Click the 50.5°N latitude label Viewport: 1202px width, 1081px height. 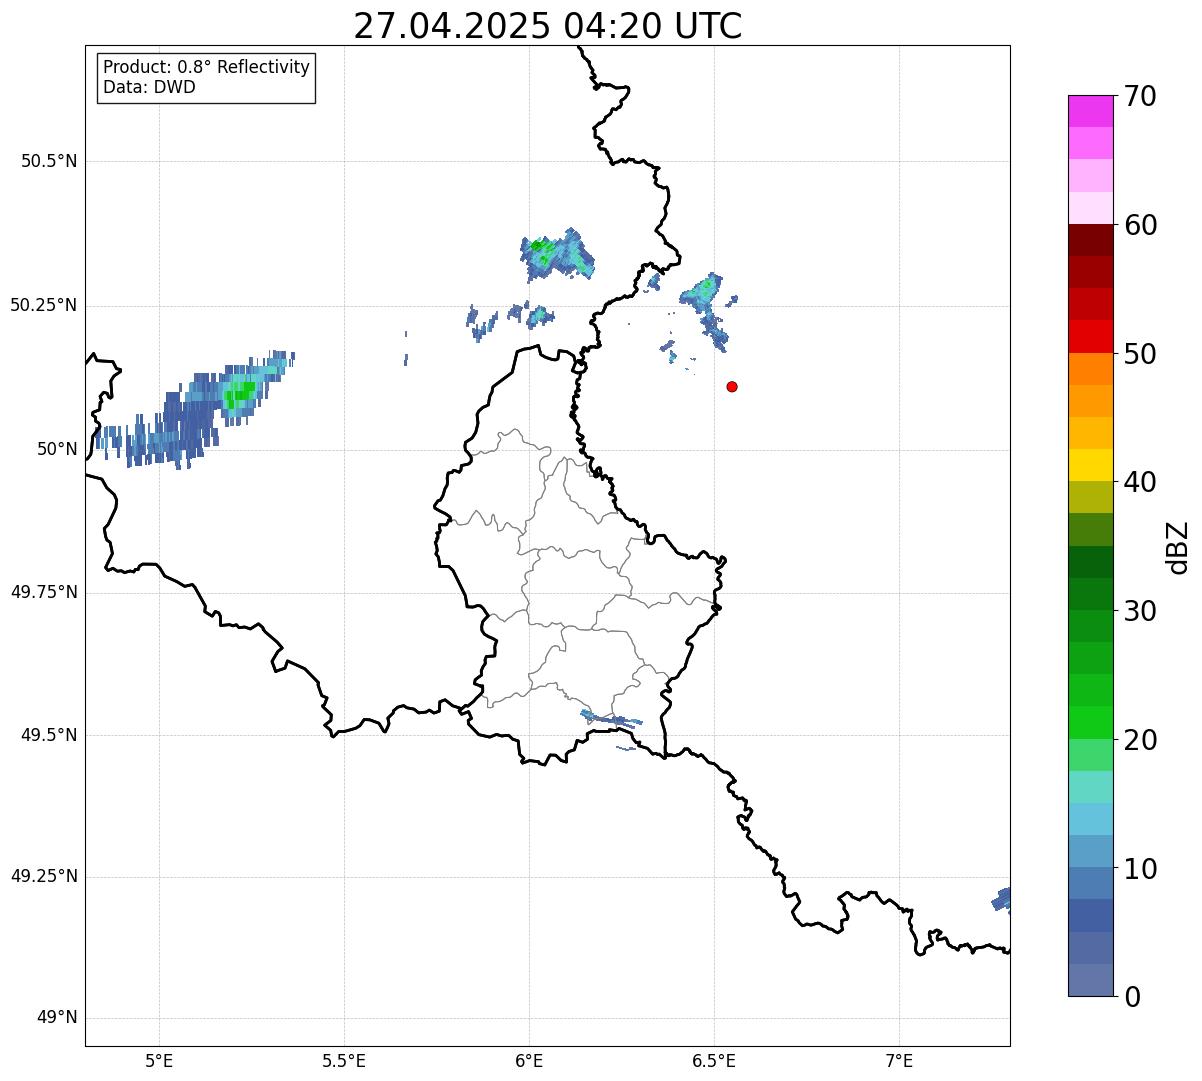49,161
